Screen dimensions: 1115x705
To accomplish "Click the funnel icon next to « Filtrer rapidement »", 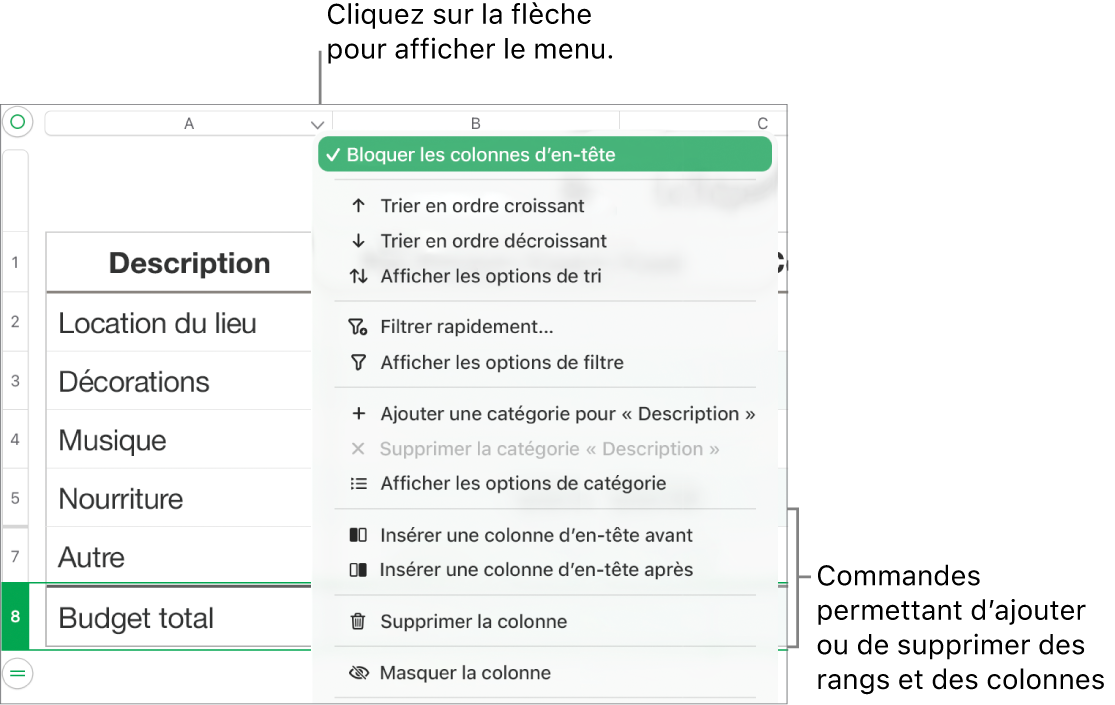I will tap(358, 326).
